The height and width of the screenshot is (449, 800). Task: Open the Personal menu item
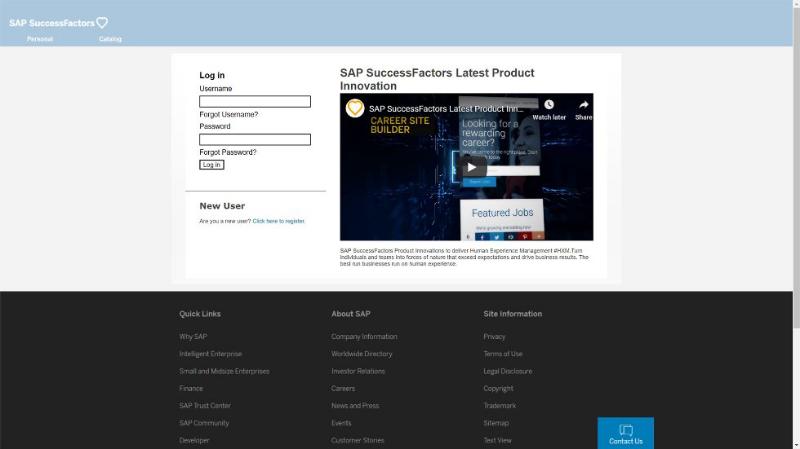click(x=40, y=39)
